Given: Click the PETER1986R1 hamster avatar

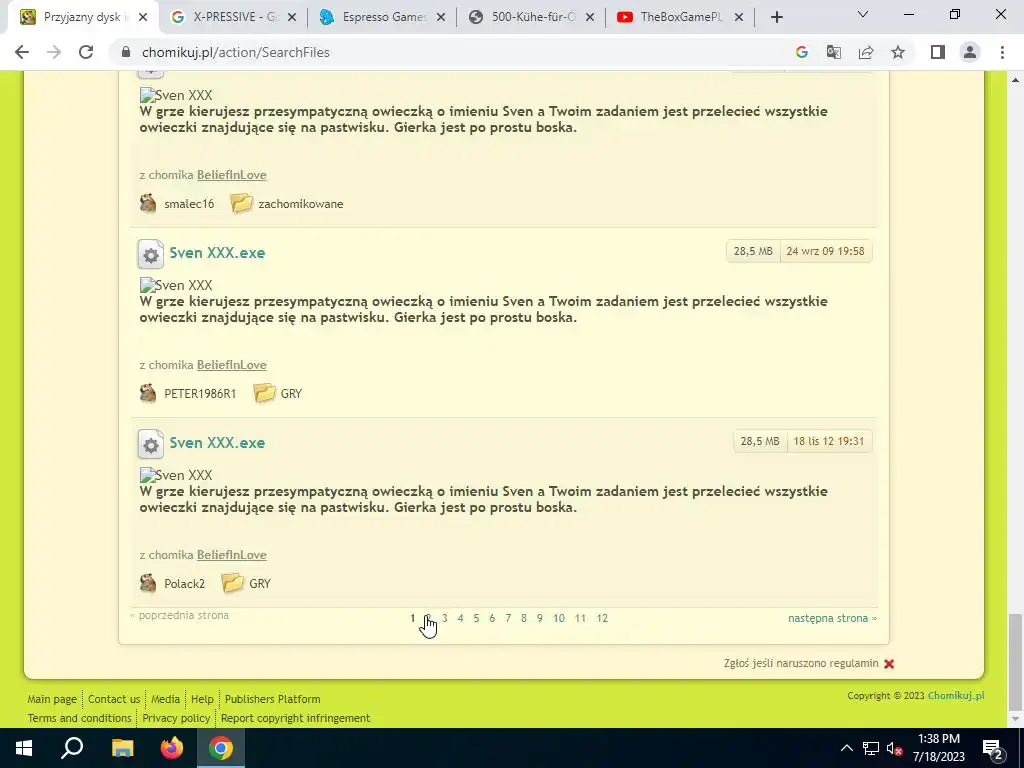Looking at the screenshot, I should [148, 393].
